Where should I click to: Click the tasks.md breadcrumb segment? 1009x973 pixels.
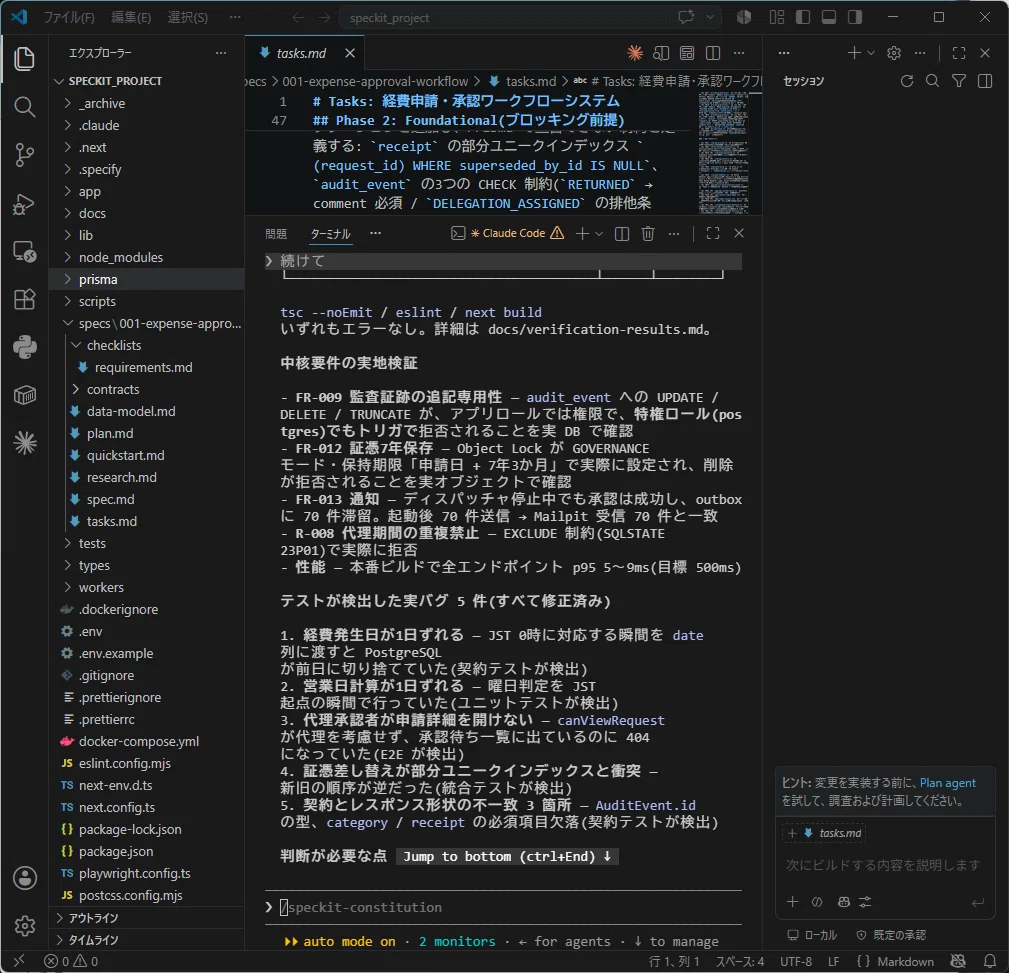point(523,81)
